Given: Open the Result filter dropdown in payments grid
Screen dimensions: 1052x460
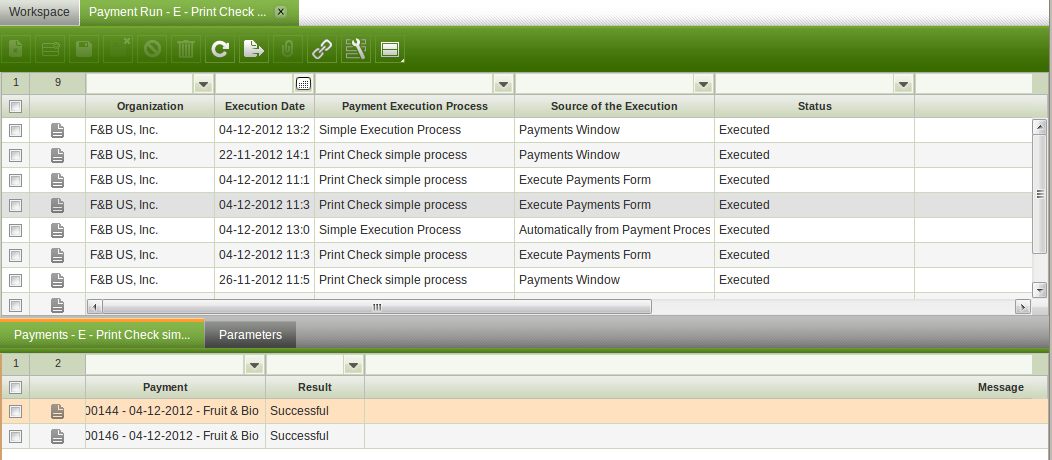Looking at the screenshot, I should 353,365.
